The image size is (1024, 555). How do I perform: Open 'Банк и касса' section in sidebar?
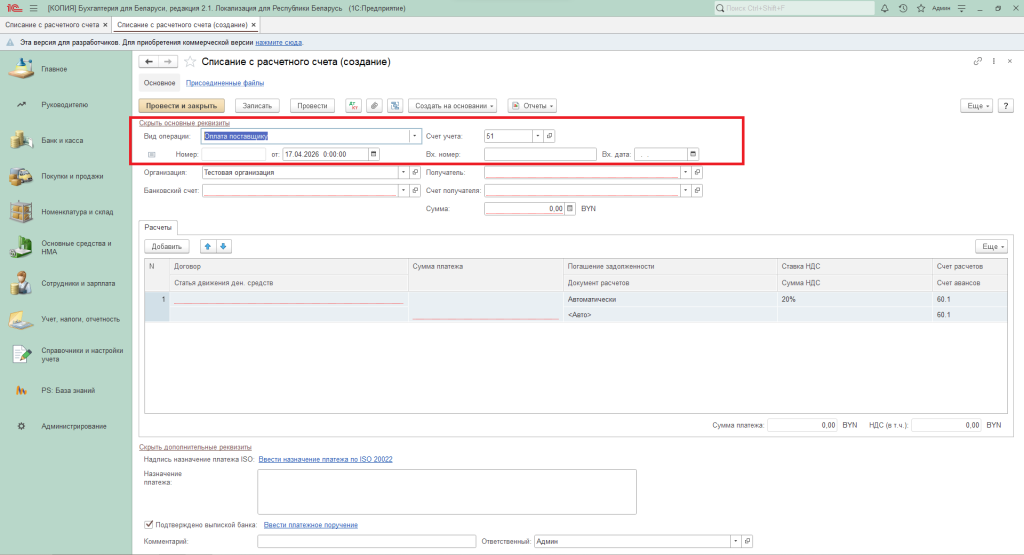pos(62,140)
